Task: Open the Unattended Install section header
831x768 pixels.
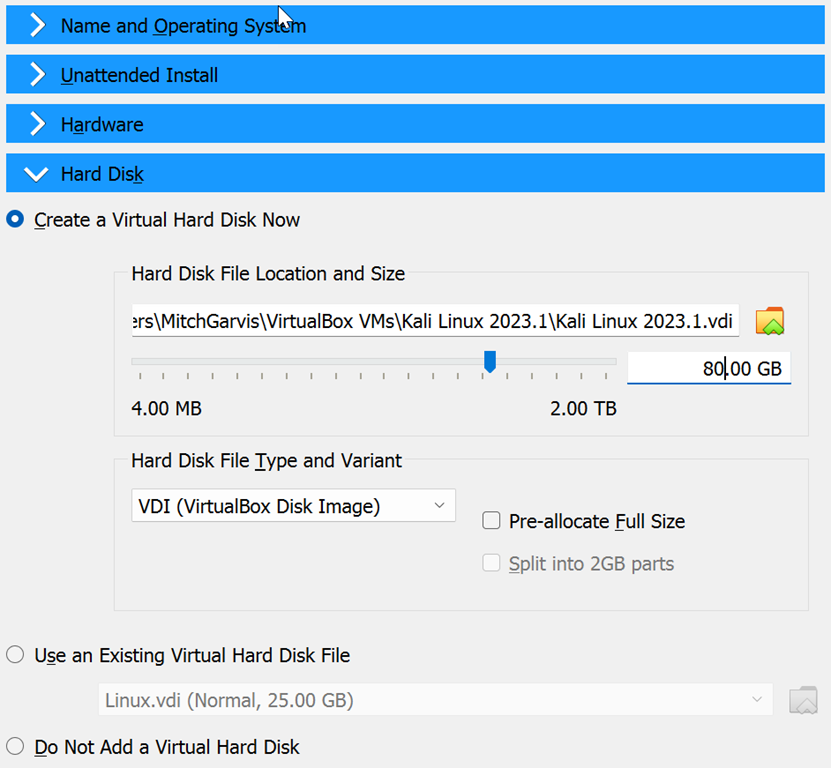Action: [x=139, y=75]
